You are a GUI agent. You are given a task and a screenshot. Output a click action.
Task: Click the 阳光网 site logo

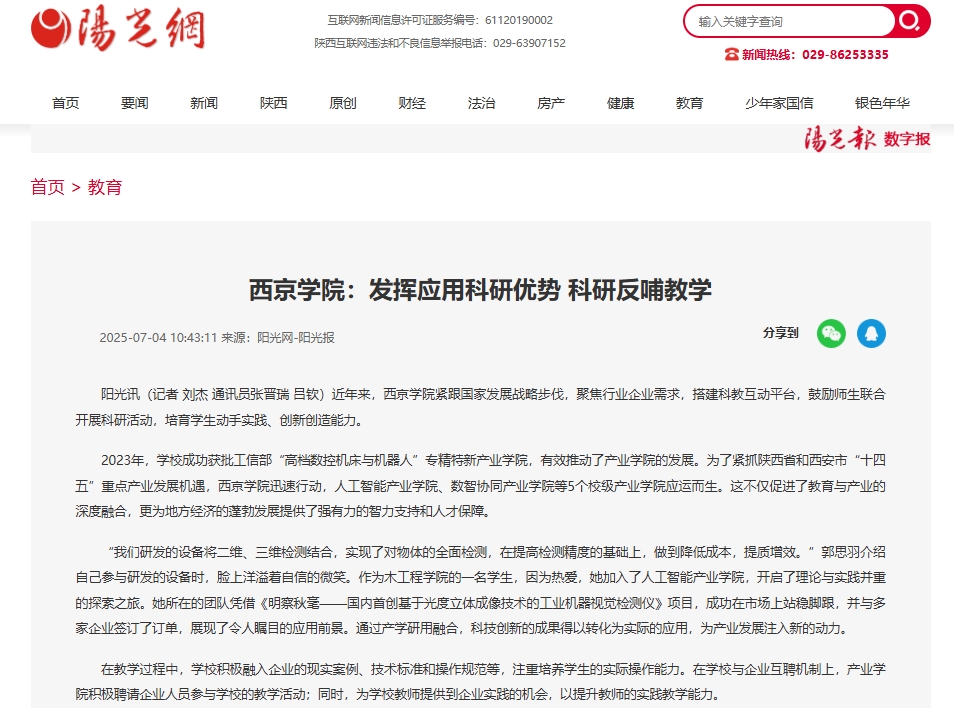coord(118,29)
